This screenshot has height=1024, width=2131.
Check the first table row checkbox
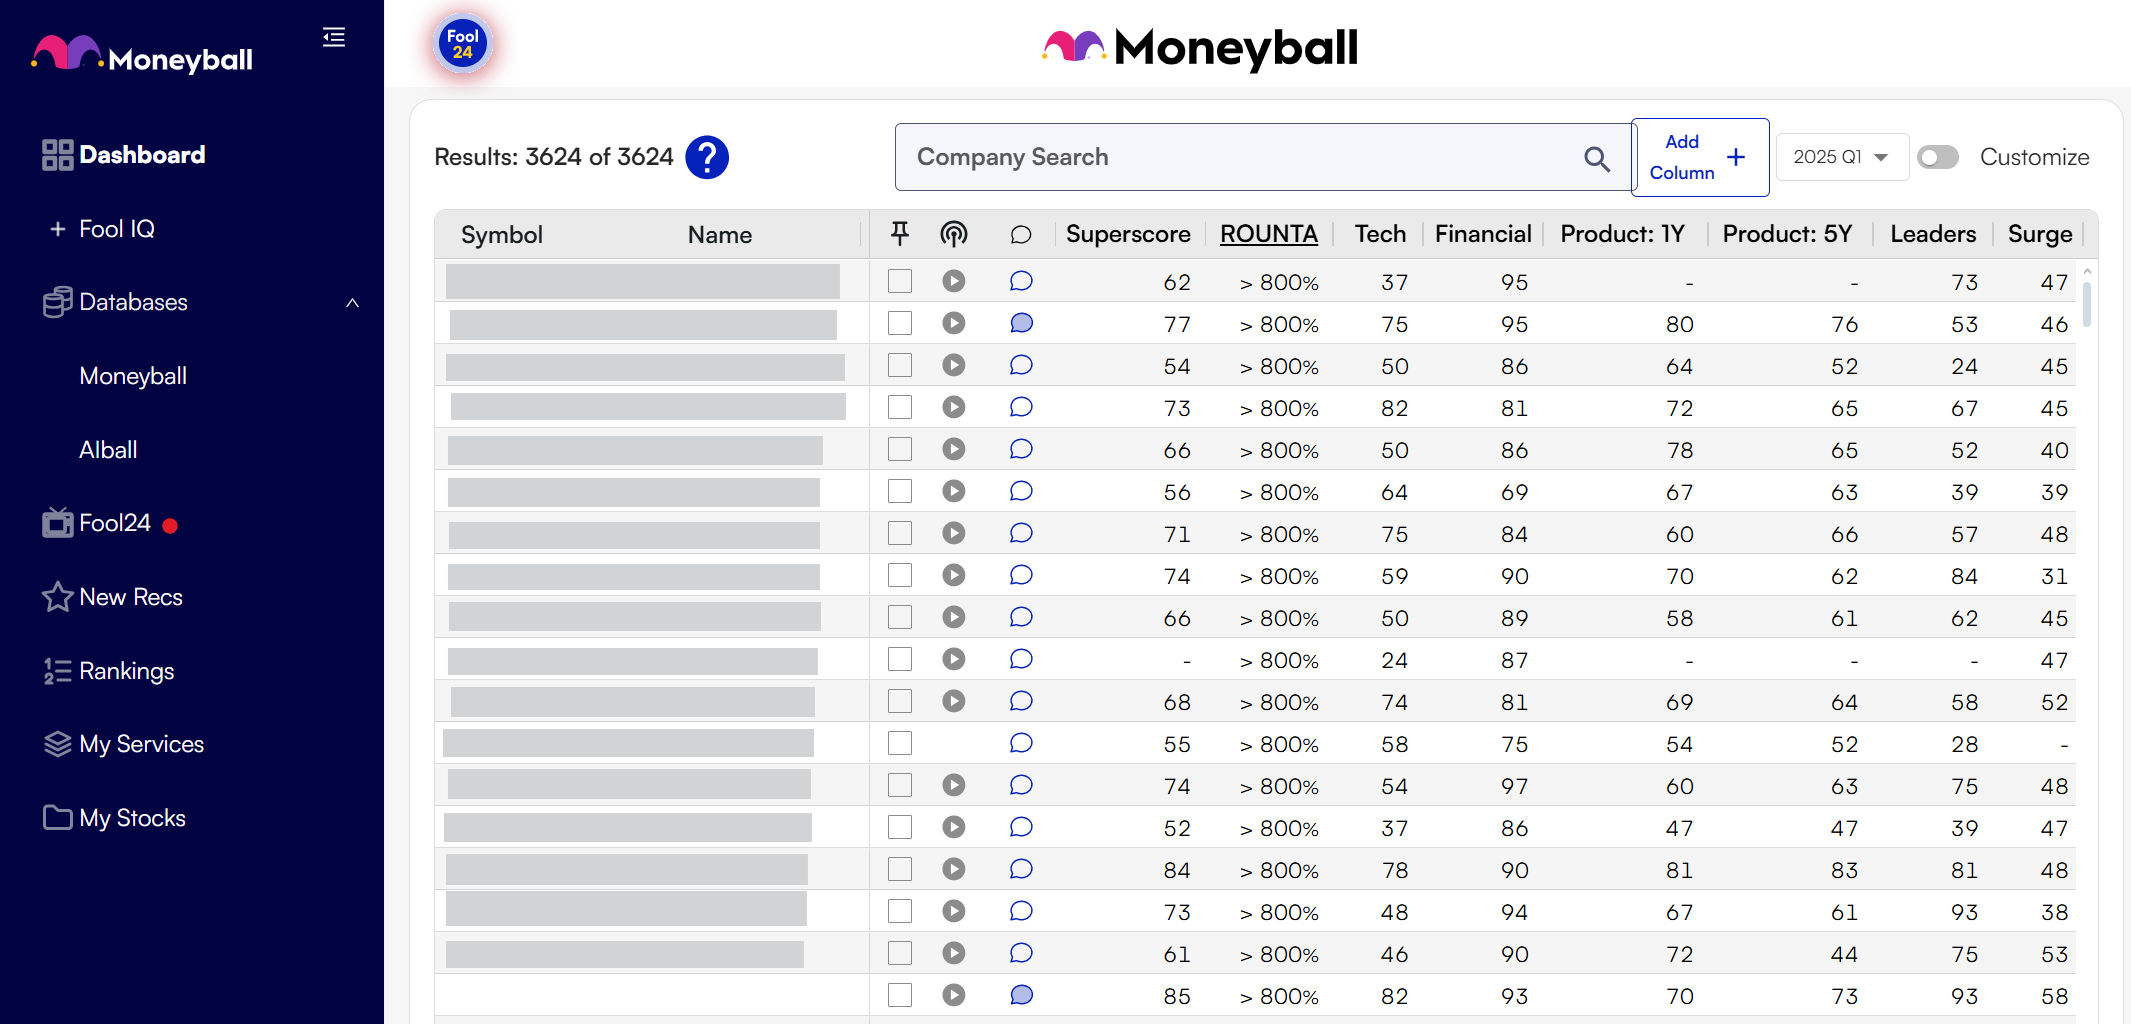(x=900, y=281)
